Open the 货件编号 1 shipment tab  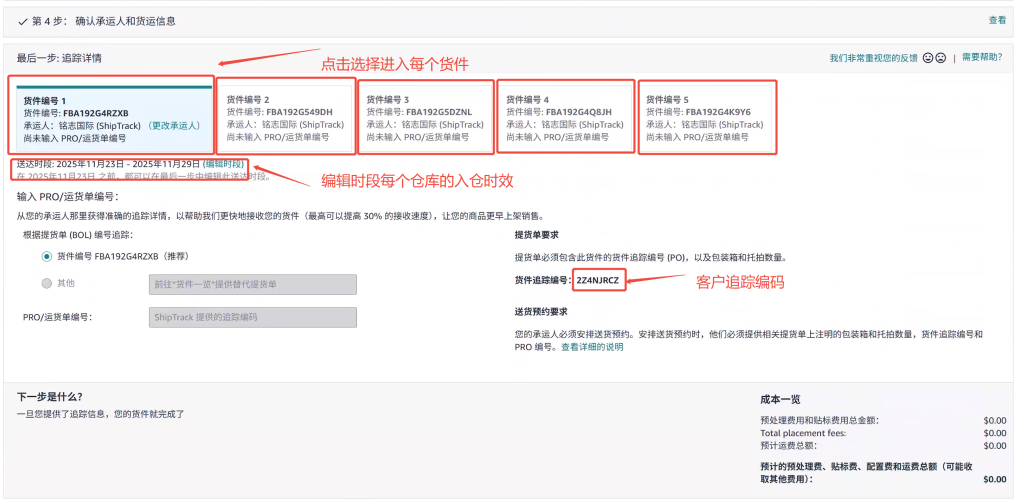[x=114, y=117]
